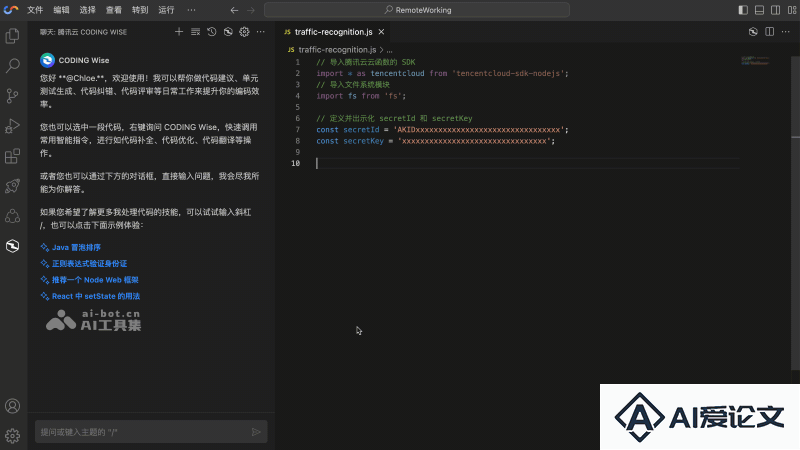Open chat list icon in chat header
Viewport: 800px width, 450px height.
pos(195,32)
